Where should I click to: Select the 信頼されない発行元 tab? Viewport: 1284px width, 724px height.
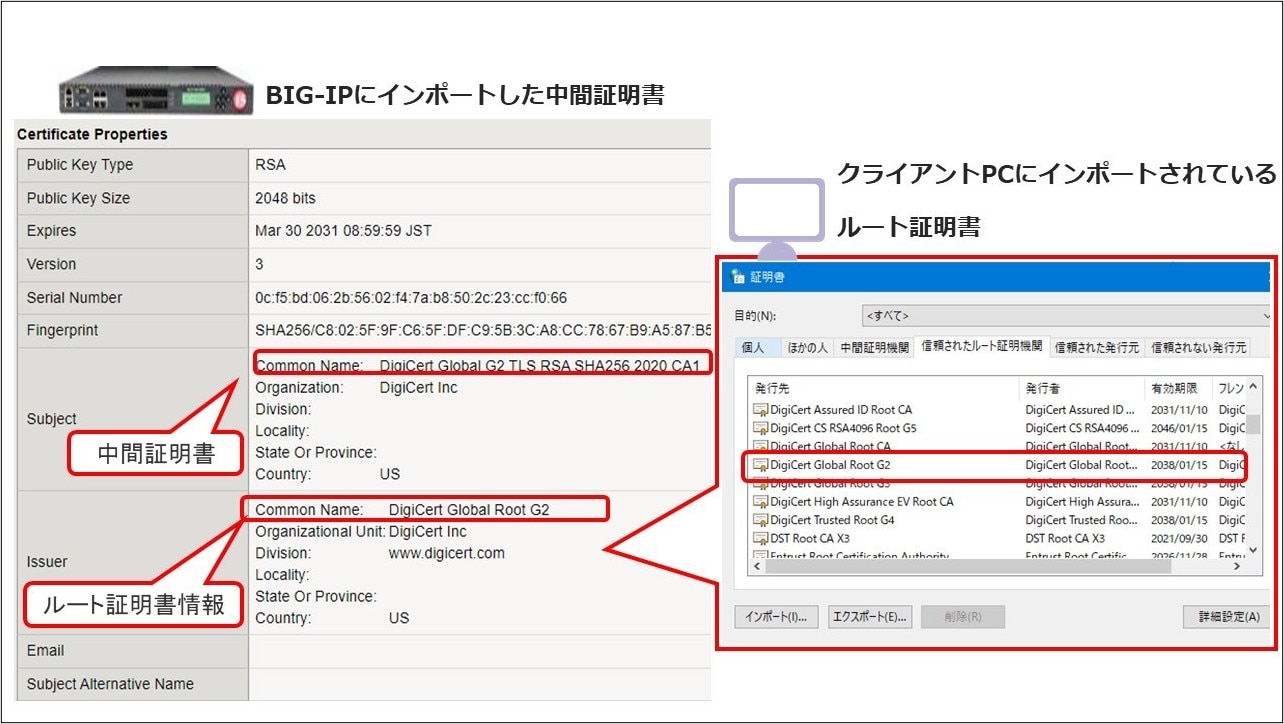[x=1198, y=348]
